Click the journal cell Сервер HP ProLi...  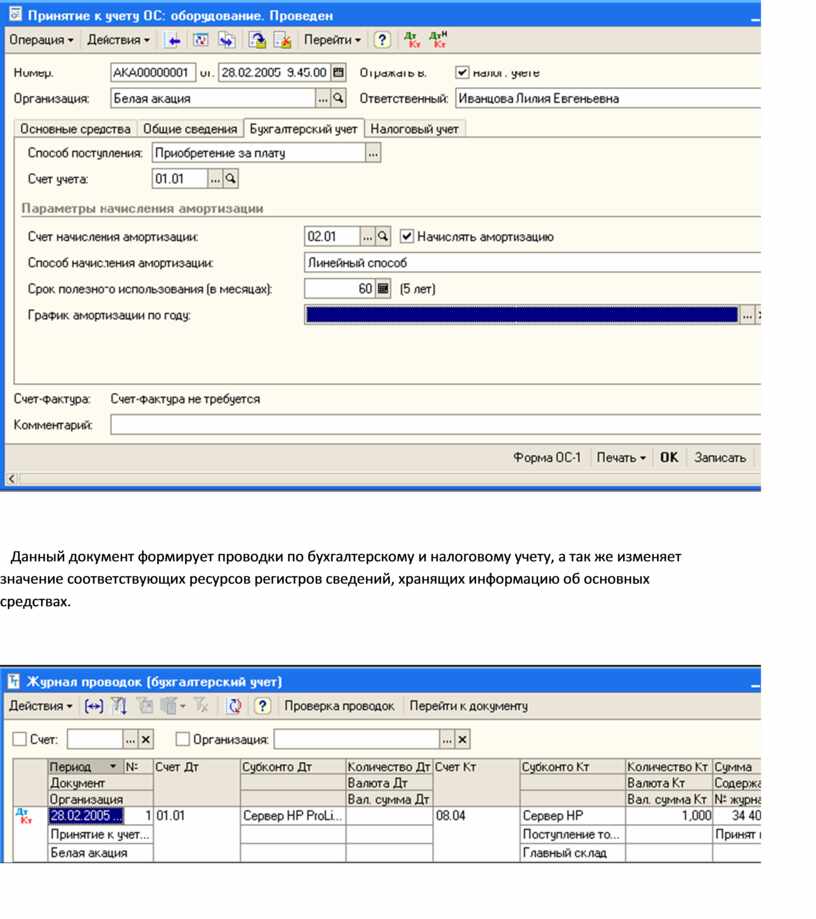293,816
